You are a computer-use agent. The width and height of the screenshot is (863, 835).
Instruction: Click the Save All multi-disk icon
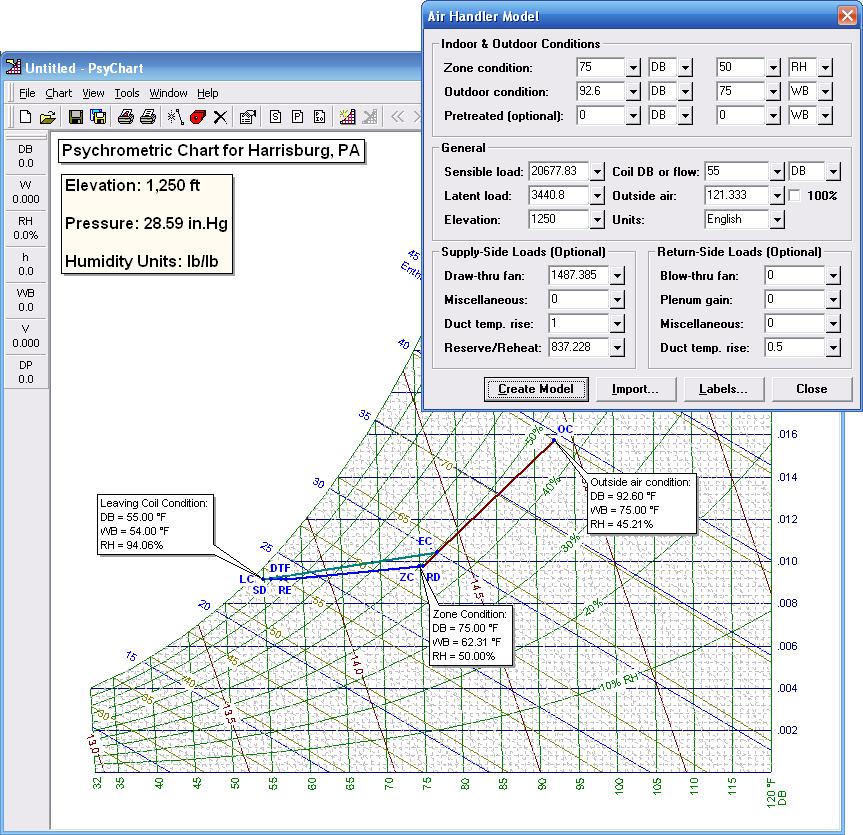98,117
